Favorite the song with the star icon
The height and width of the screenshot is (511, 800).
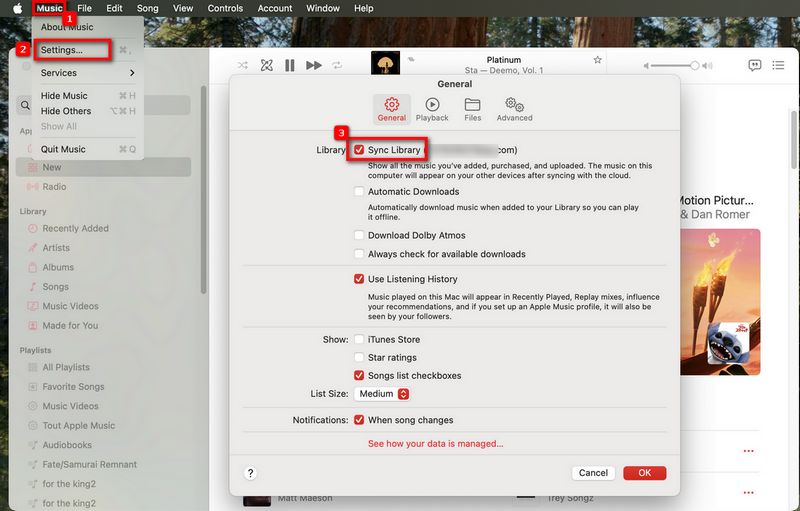coord(597,60)
